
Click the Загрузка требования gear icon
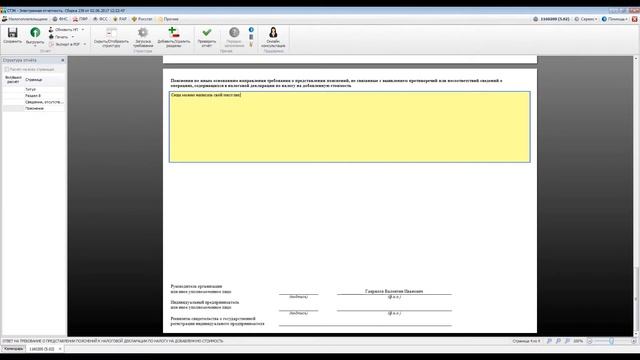pos(143,33)
